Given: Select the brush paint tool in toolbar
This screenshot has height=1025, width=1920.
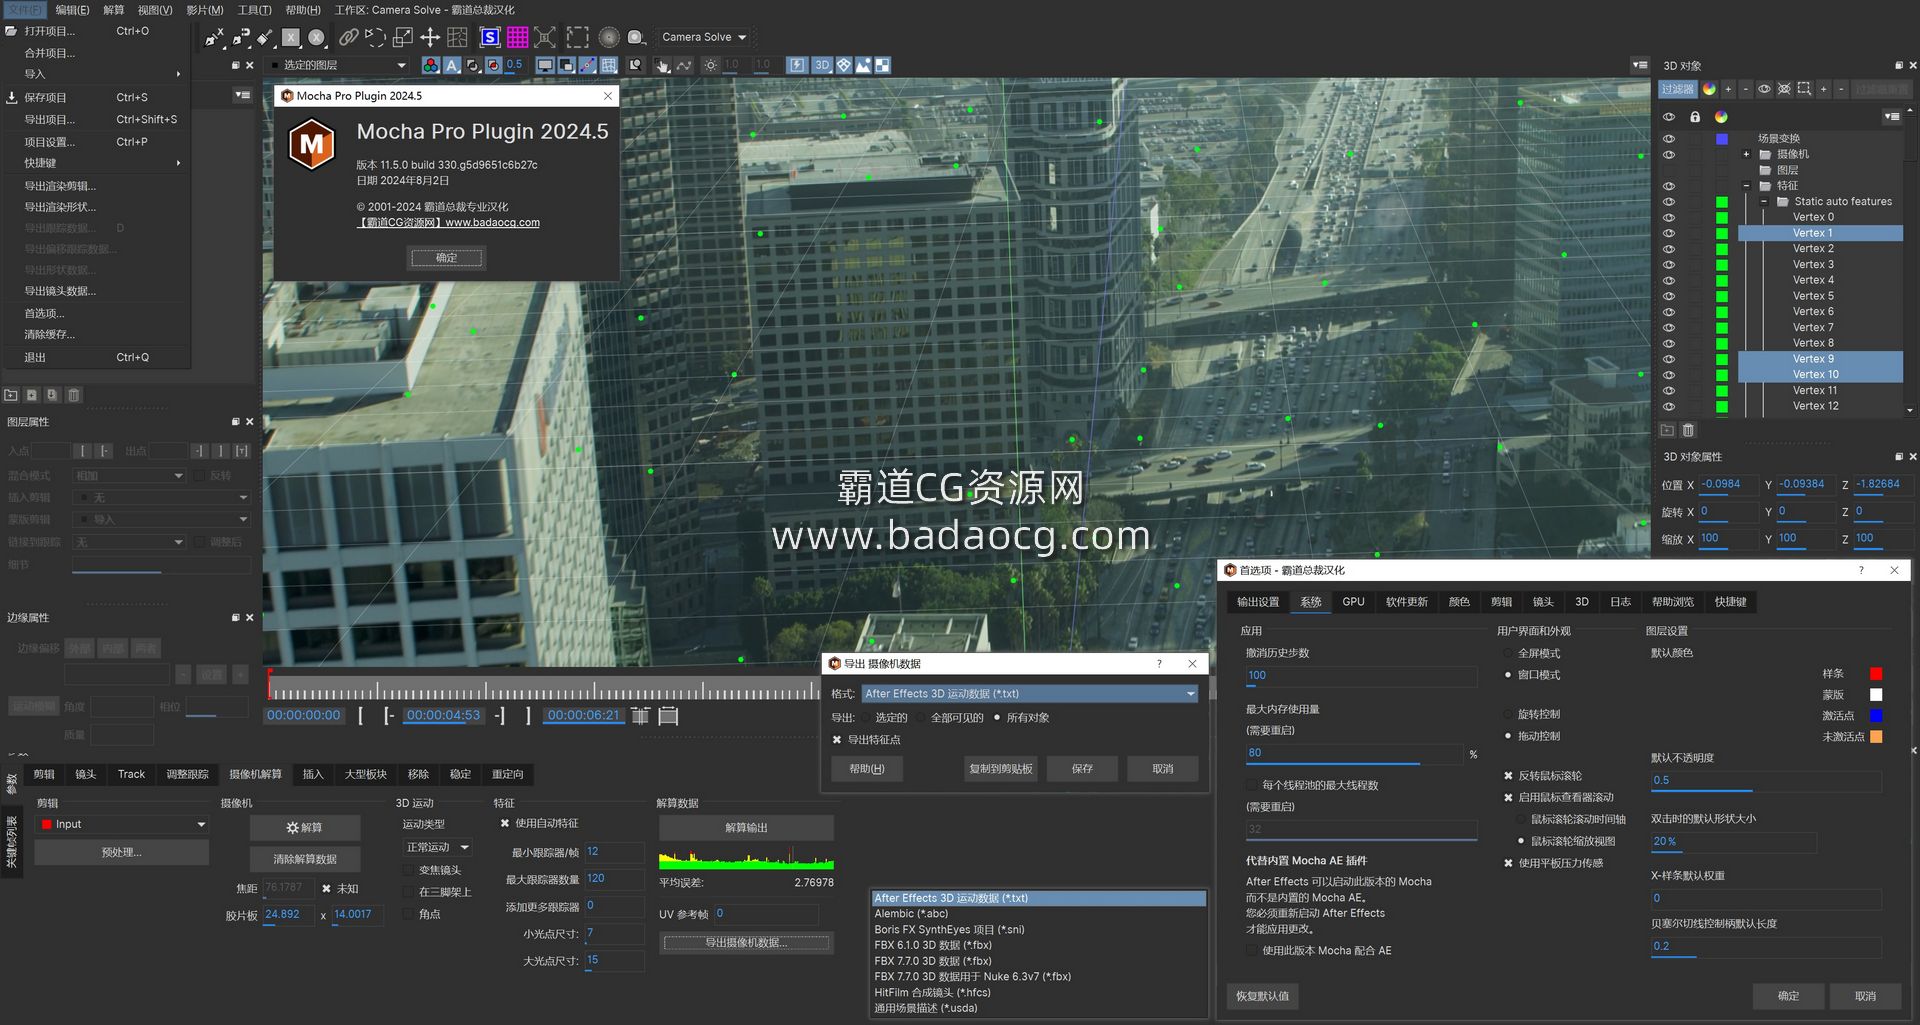Looking at the screenshot, I should [265, 38].
